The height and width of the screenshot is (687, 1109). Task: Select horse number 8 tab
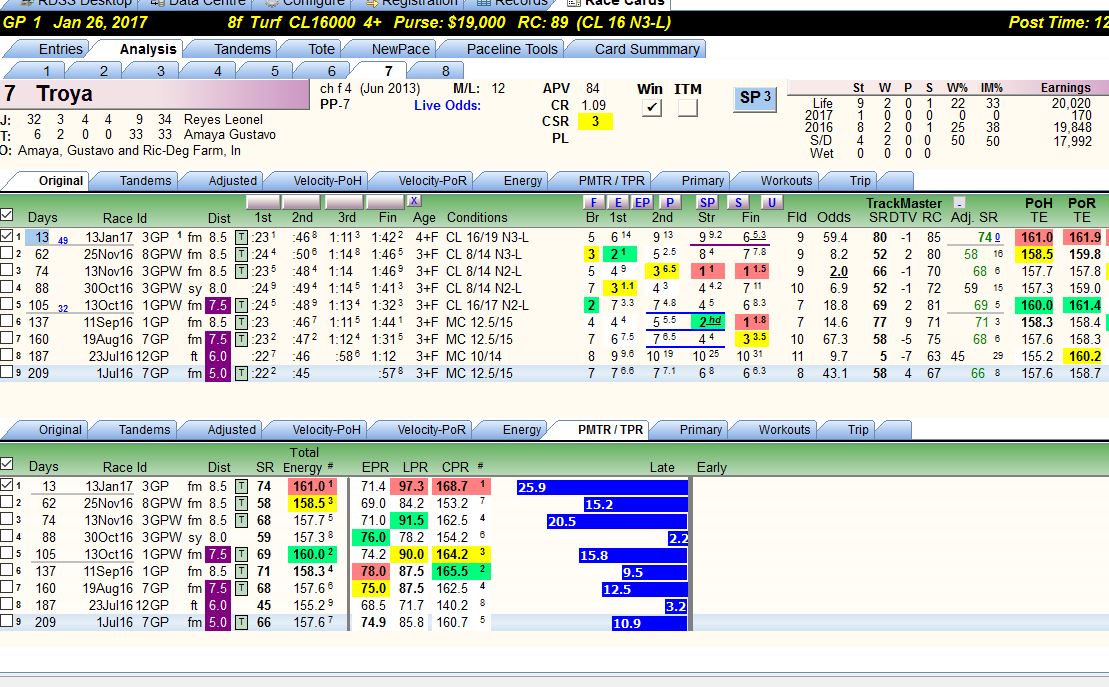click(x=446, y=71)
